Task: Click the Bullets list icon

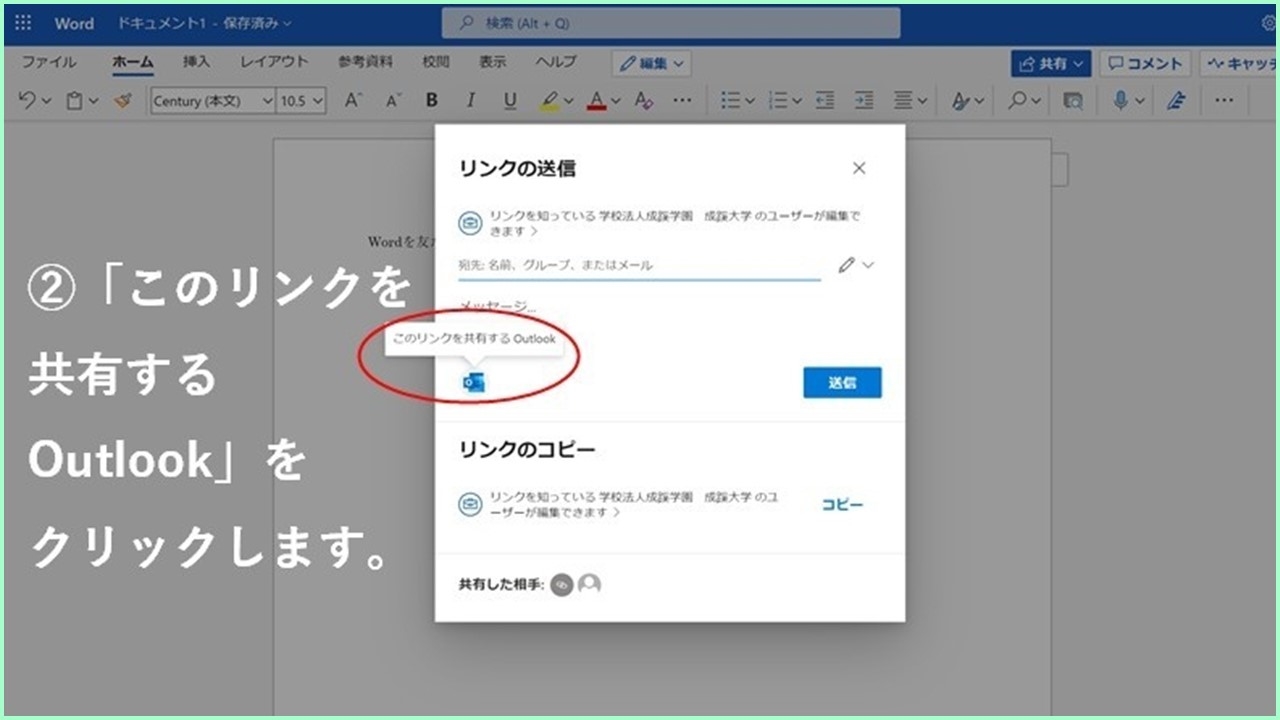Action: 731,100
